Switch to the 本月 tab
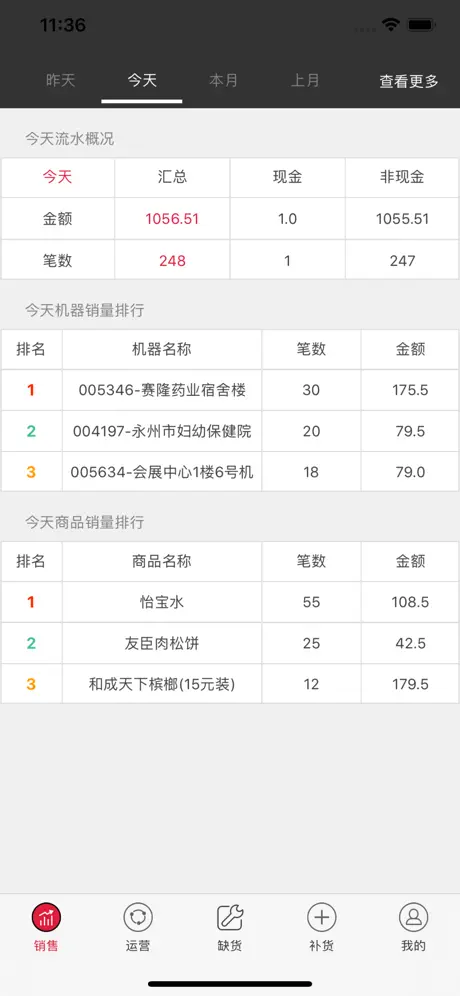460x996 pixels. [223, 81]
